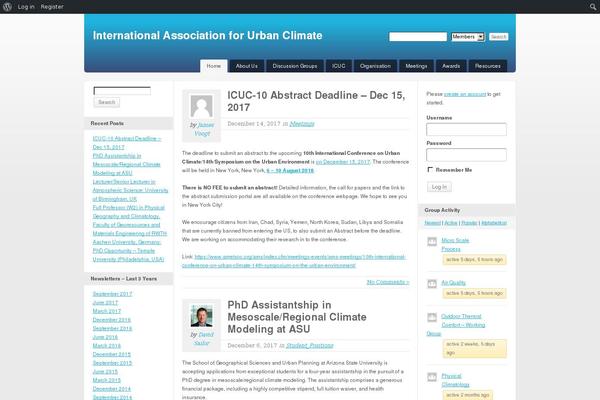Open the December 2016 newsletter
600x400 pixels.
[111, 320]
